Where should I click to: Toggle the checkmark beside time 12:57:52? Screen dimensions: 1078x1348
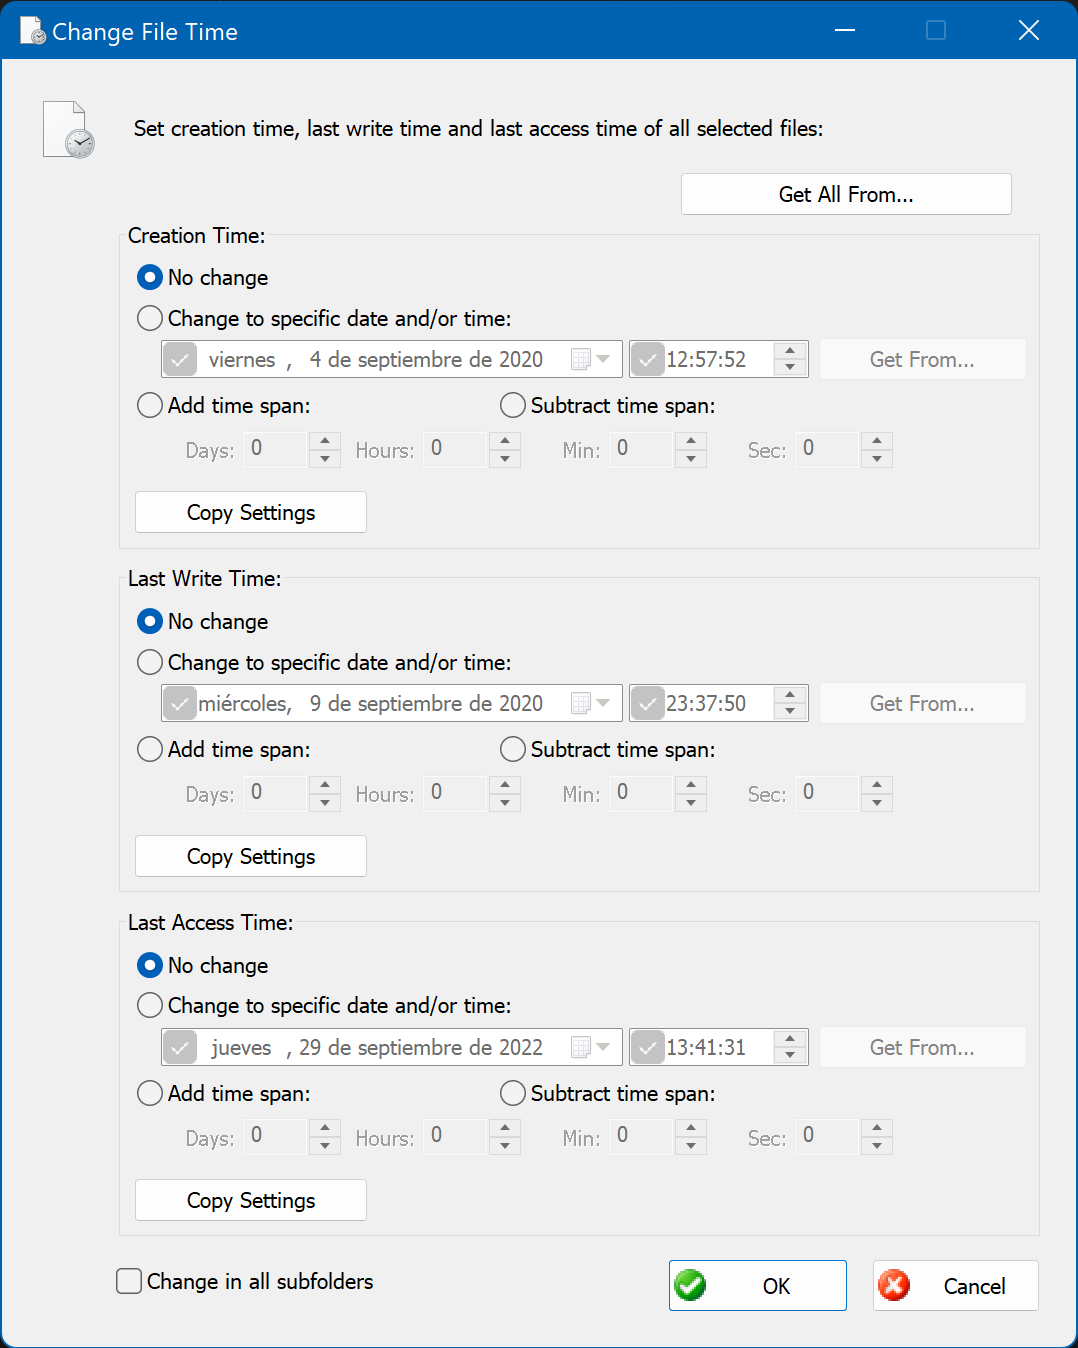point(648,359)
